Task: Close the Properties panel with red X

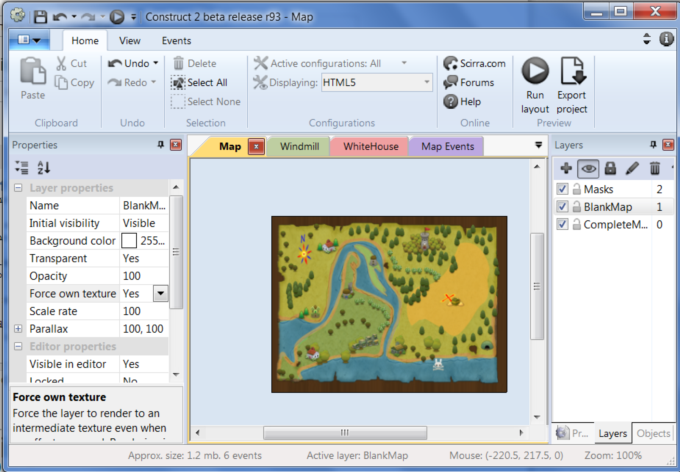Action: 176,145
